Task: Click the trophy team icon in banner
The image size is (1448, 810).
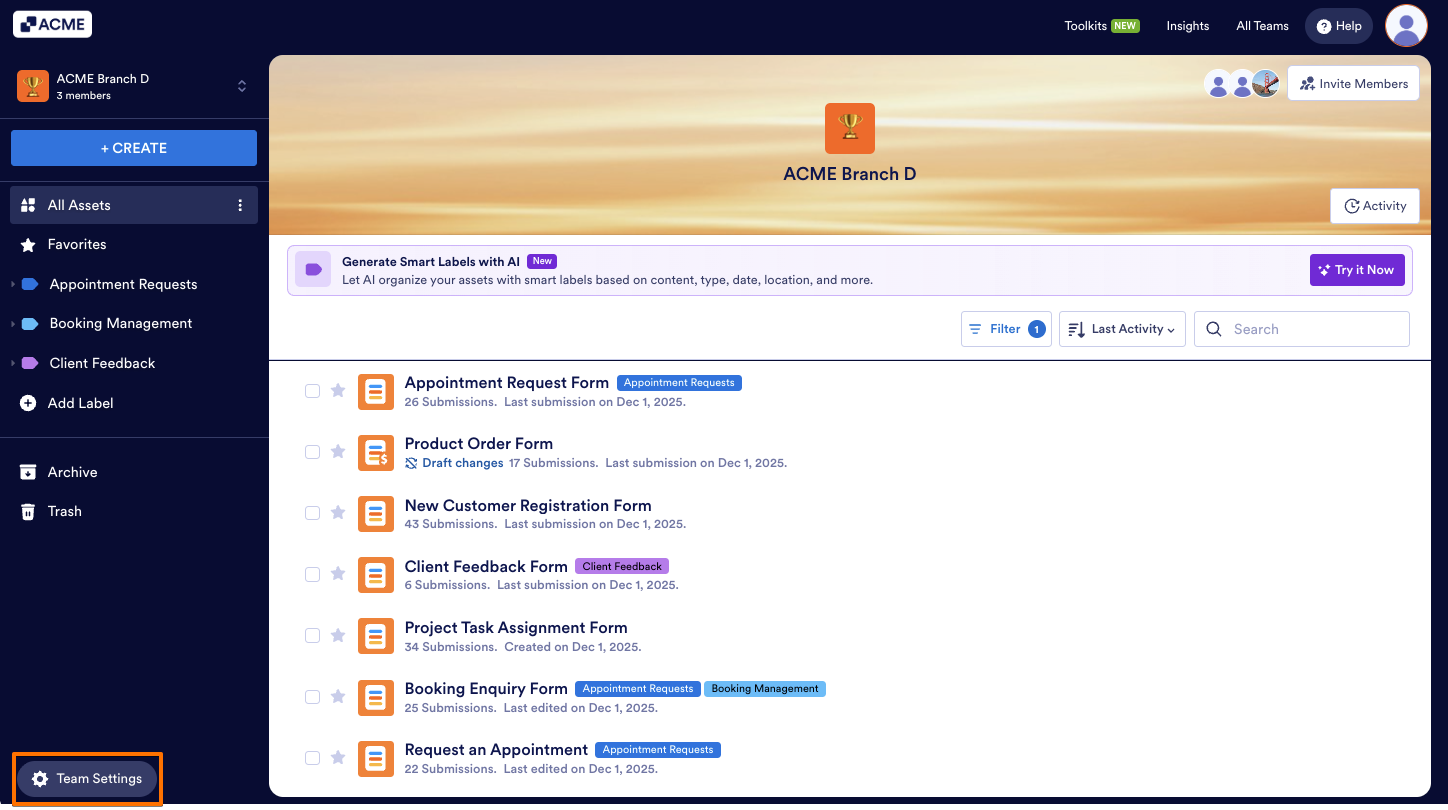Action: 850,128
